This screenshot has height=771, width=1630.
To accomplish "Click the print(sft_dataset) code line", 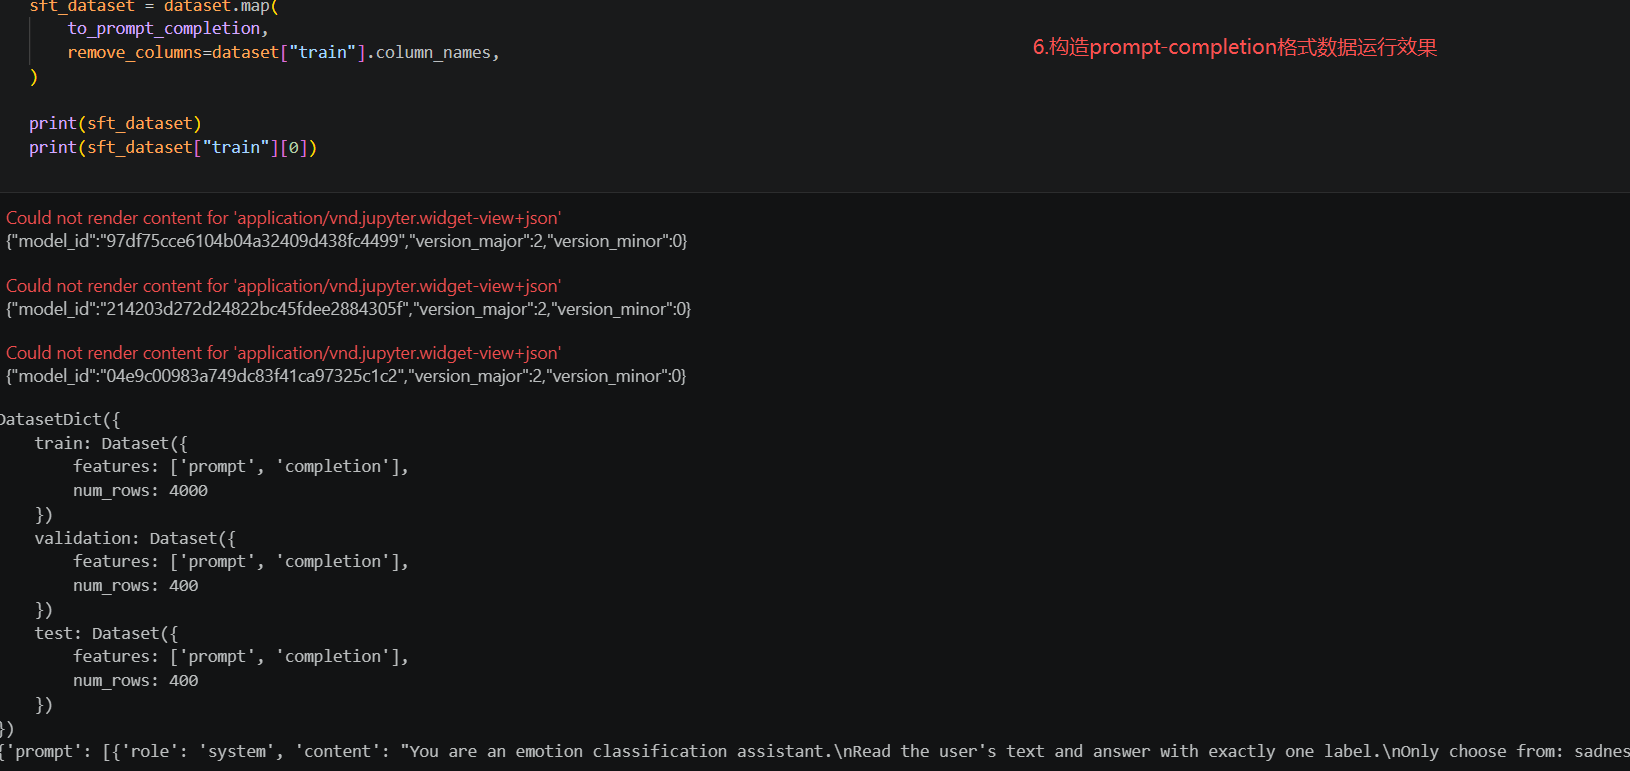I will 115,123.
